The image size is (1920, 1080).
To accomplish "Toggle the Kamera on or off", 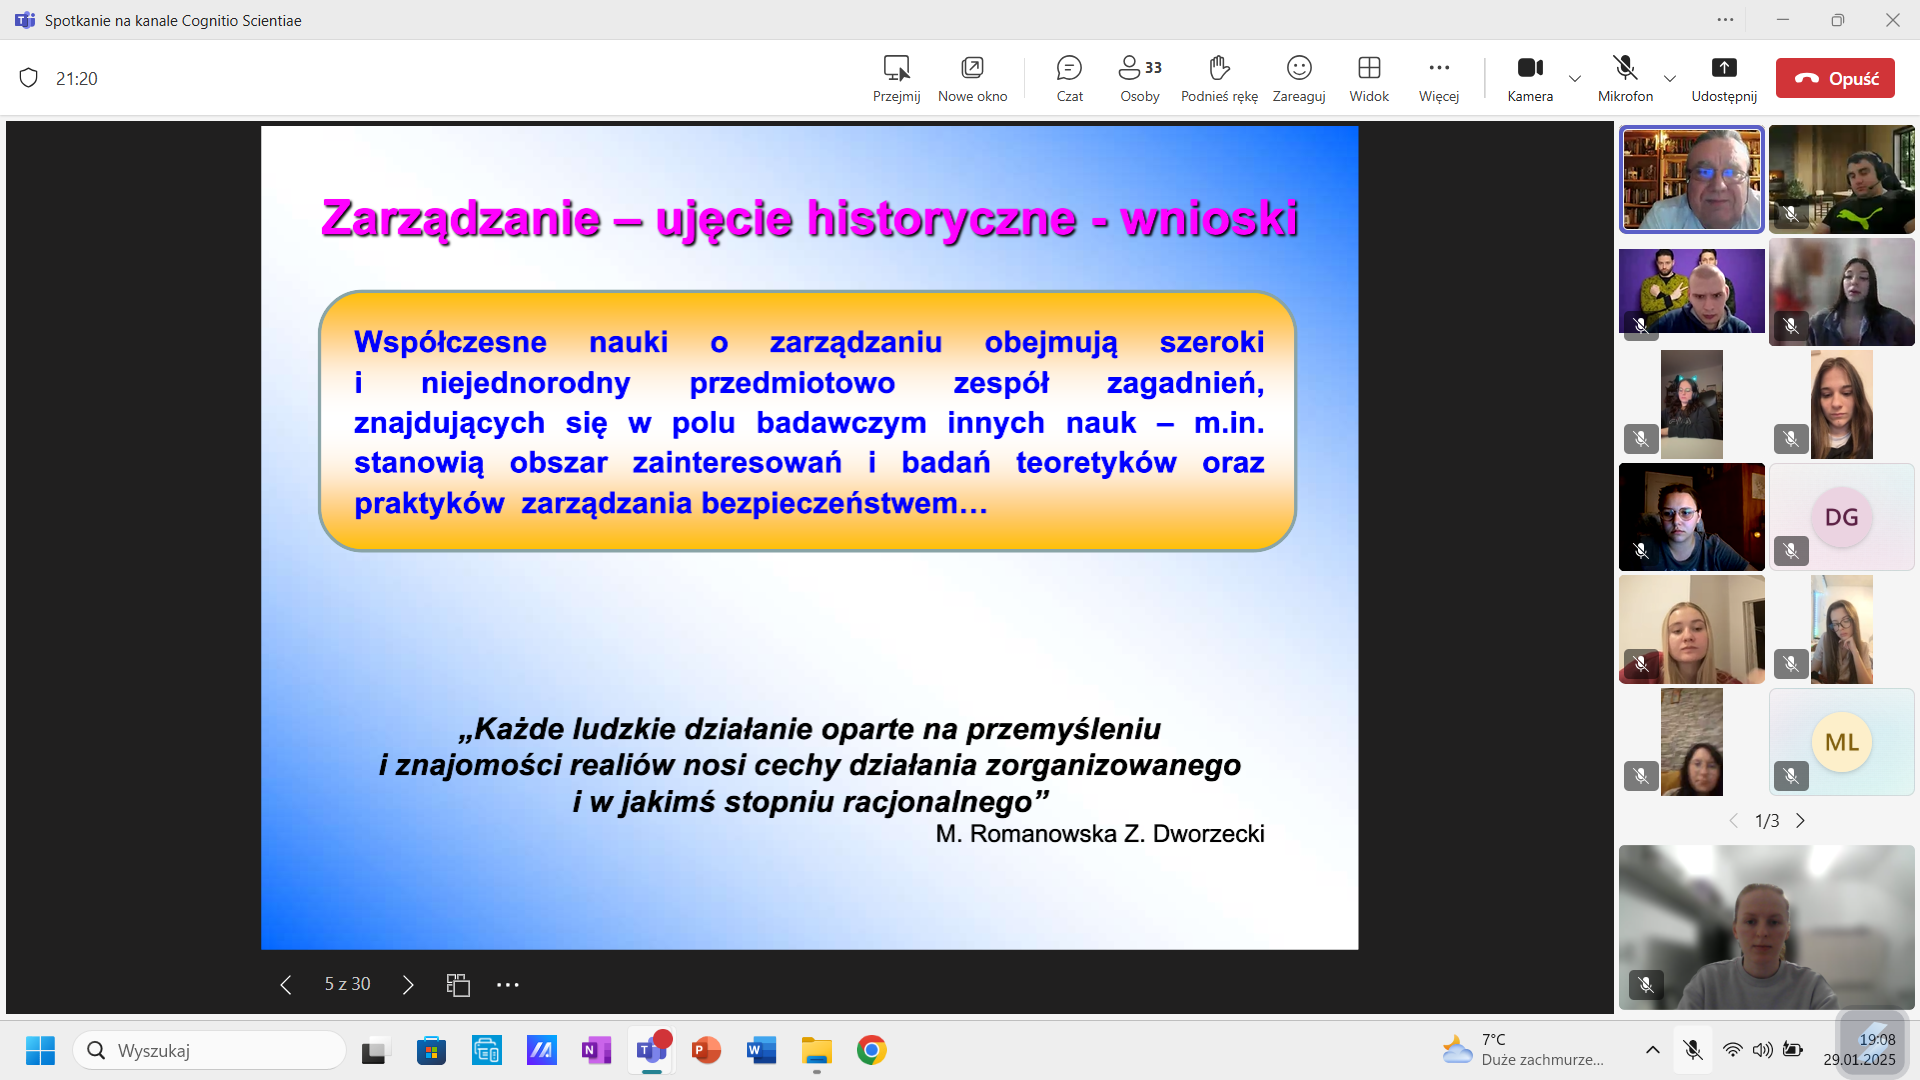I will 1530,78.
